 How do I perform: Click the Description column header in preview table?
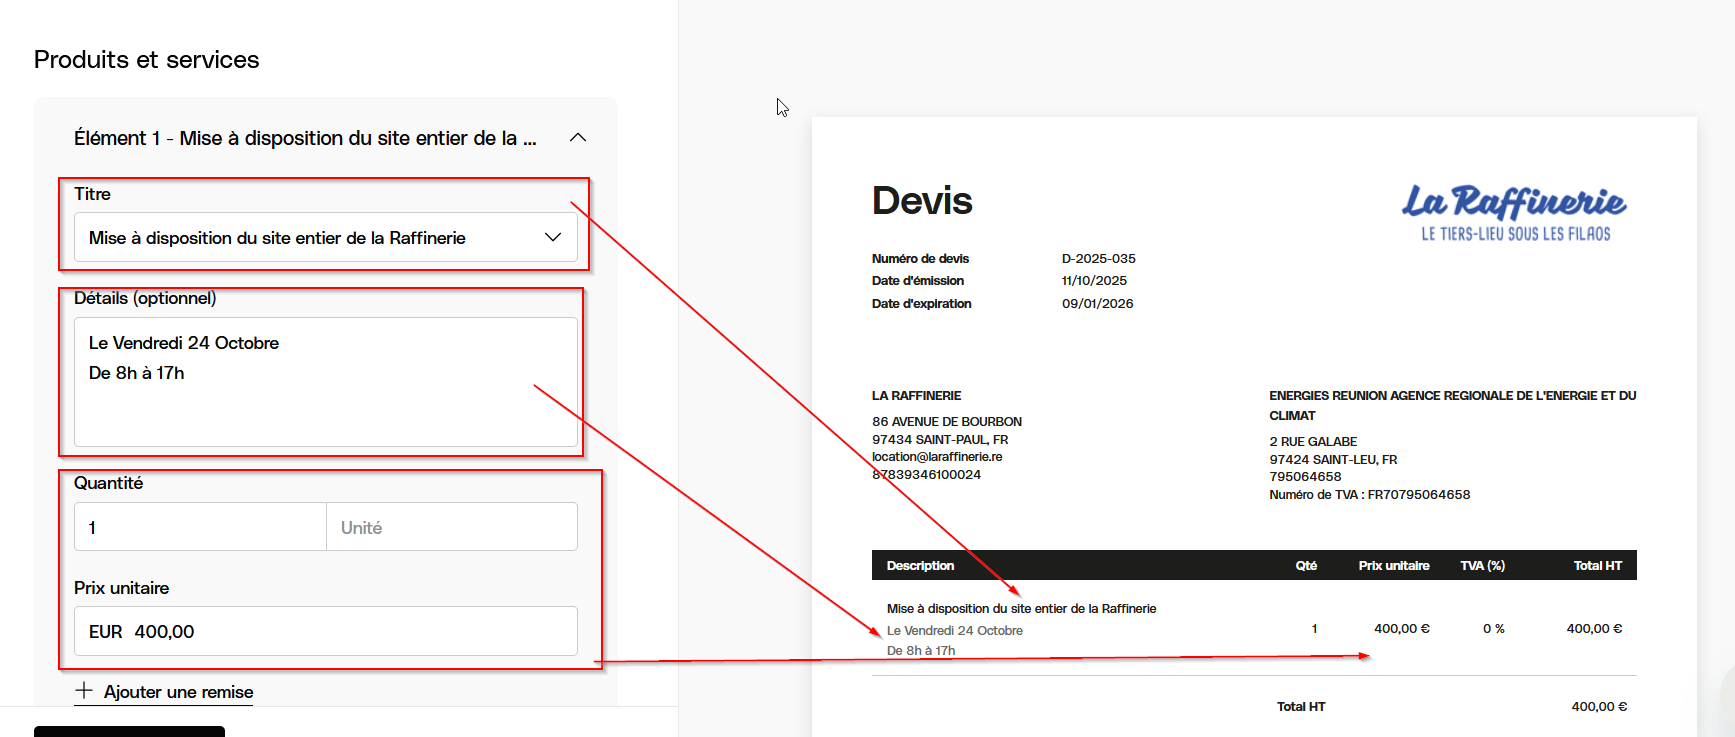920,566
